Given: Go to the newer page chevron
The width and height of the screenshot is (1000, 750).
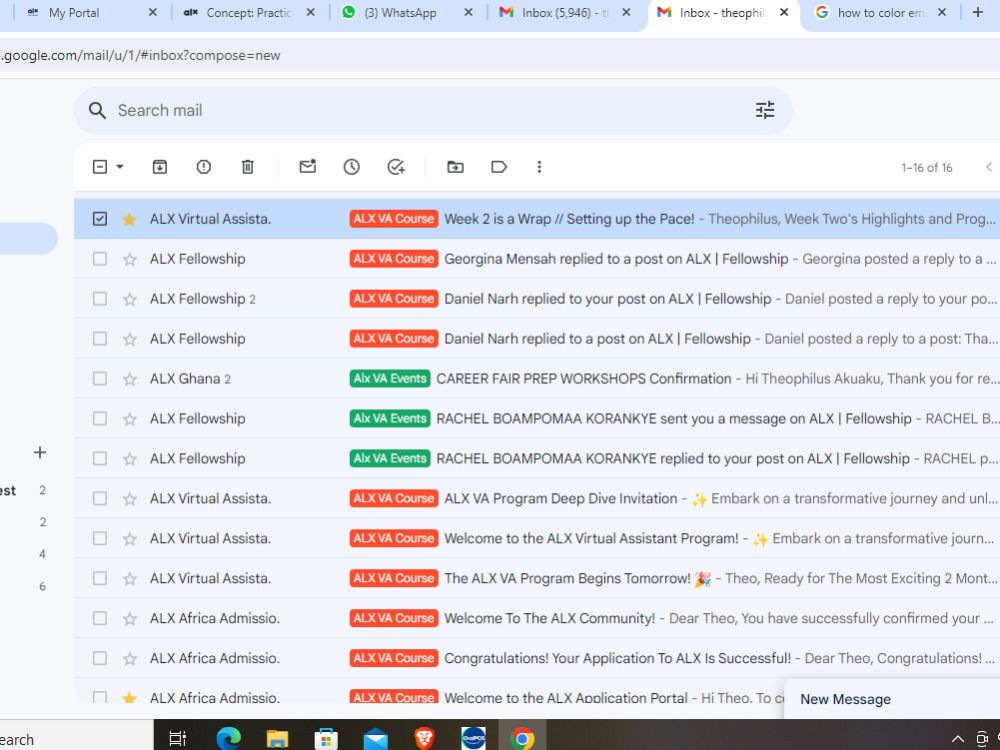Looking at the screenshot, I should coord(989,167).
